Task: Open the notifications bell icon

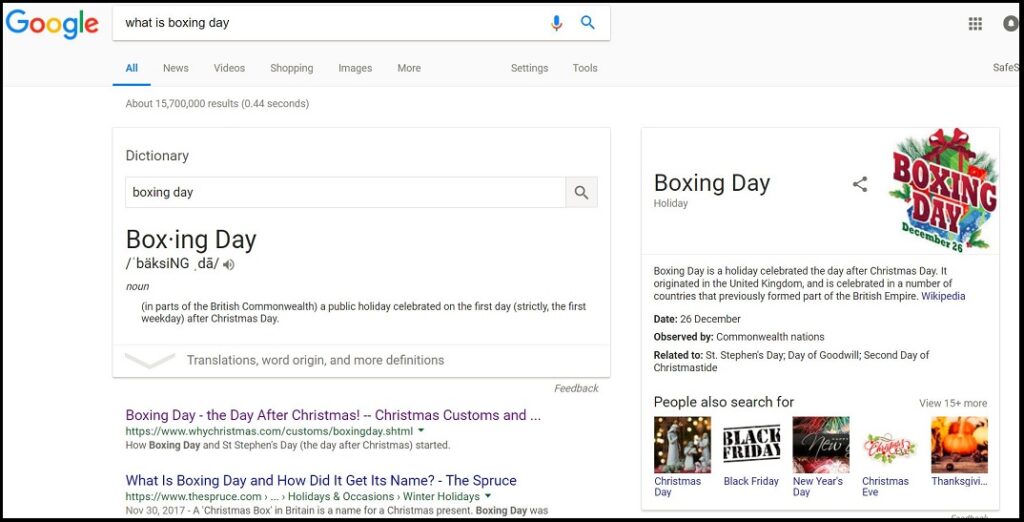Action: click(1011, 24)
